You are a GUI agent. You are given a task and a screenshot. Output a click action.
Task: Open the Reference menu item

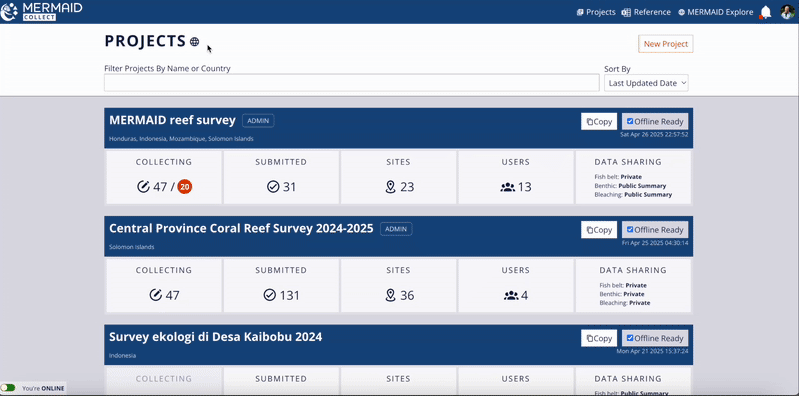click(646, 12)
